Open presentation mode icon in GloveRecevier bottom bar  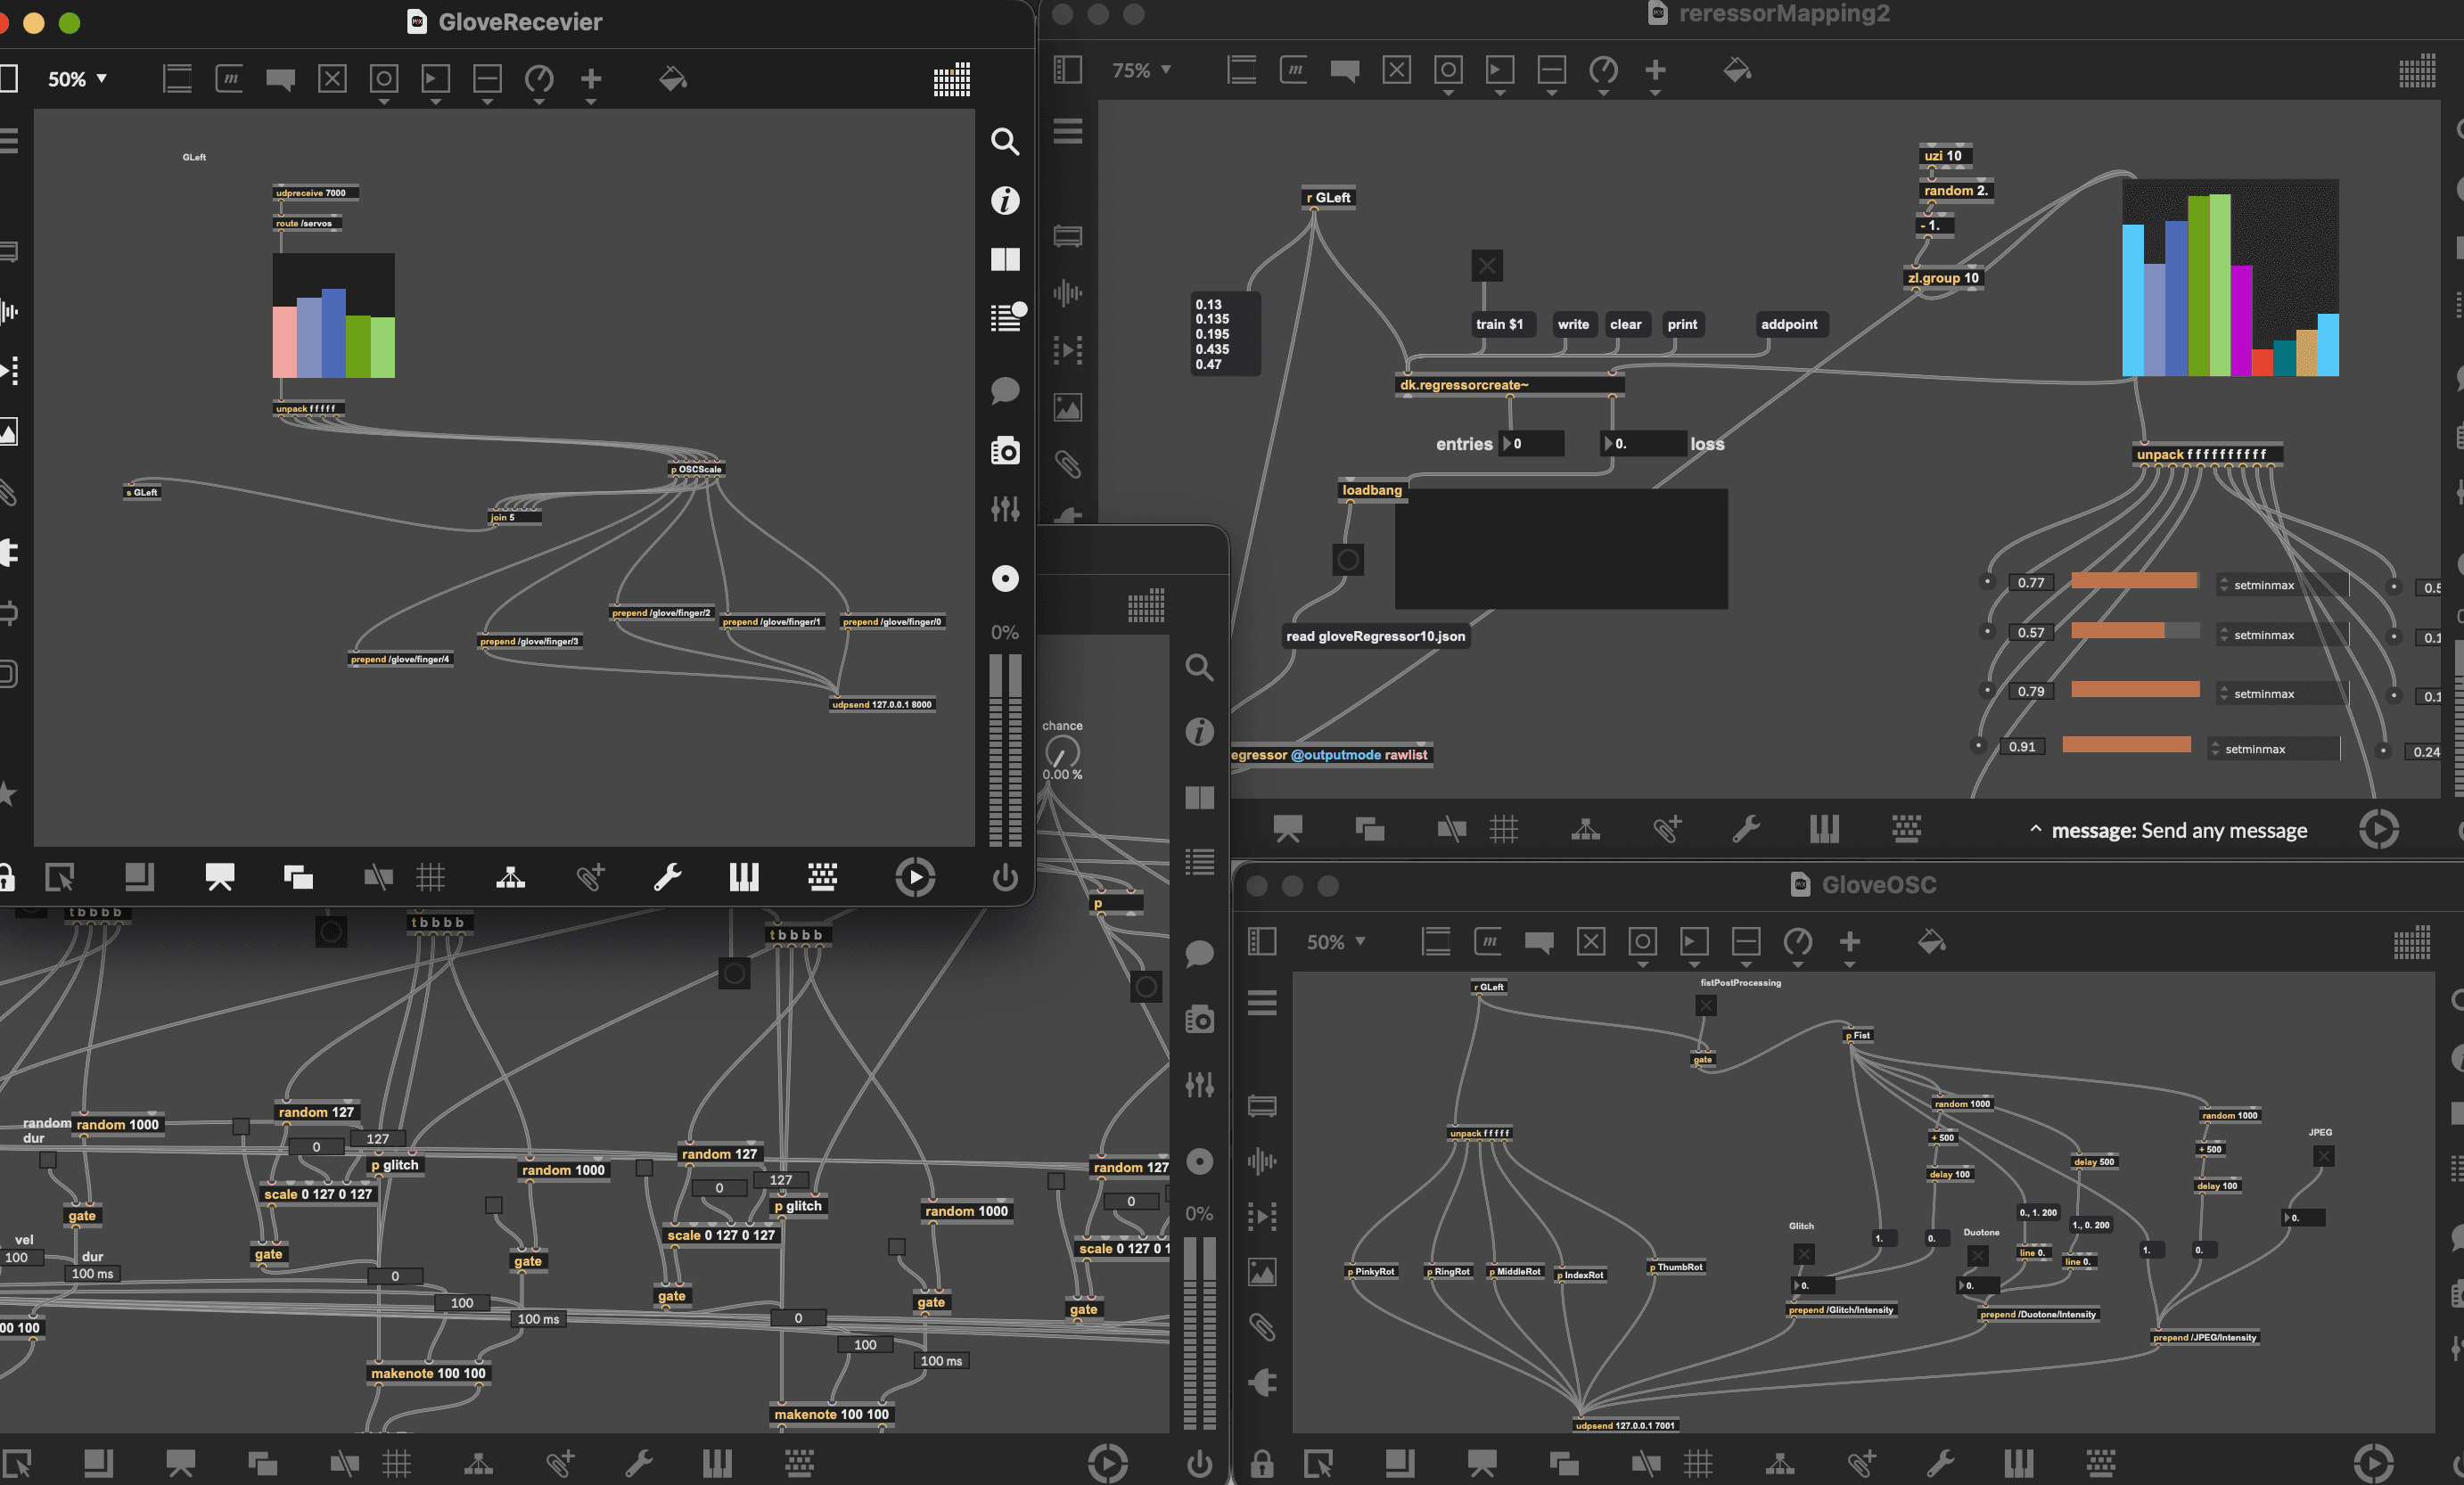coord(220,878)
